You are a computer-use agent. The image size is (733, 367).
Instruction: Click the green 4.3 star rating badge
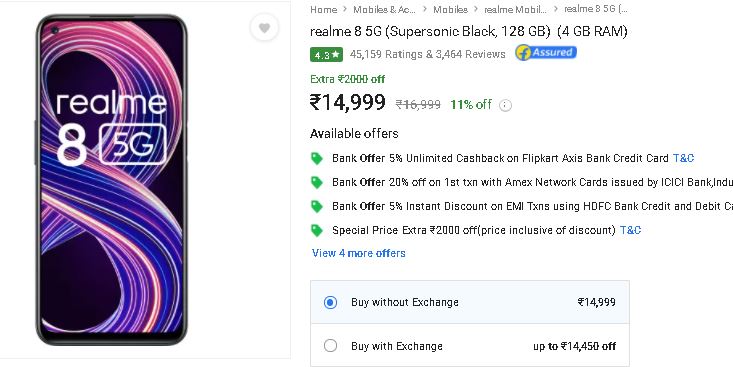[x=326, y=55]
